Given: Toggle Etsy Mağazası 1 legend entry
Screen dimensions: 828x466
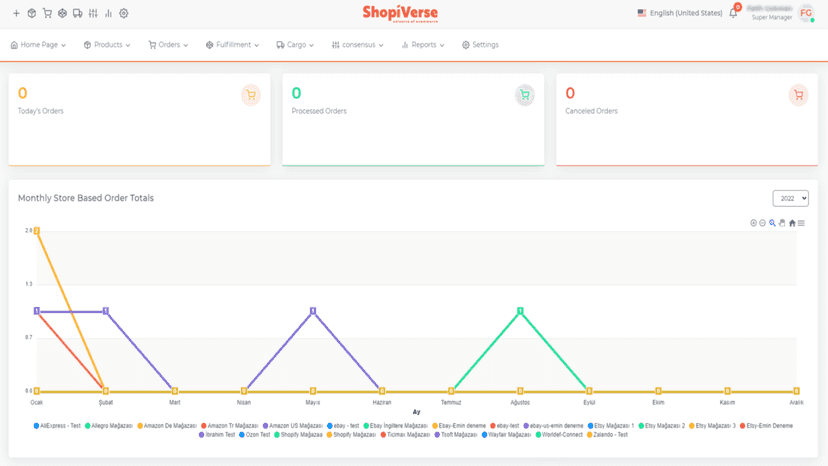Looking at the screenshot, I should (x=611, y=426).
